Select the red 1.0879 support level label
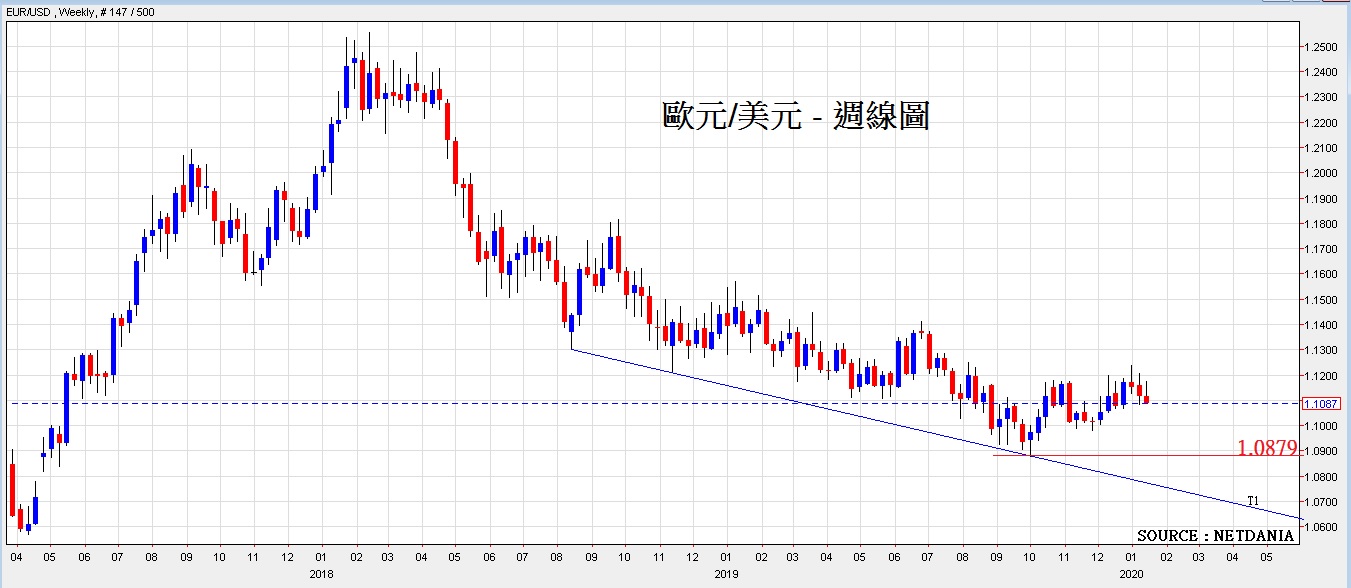 1267,448
